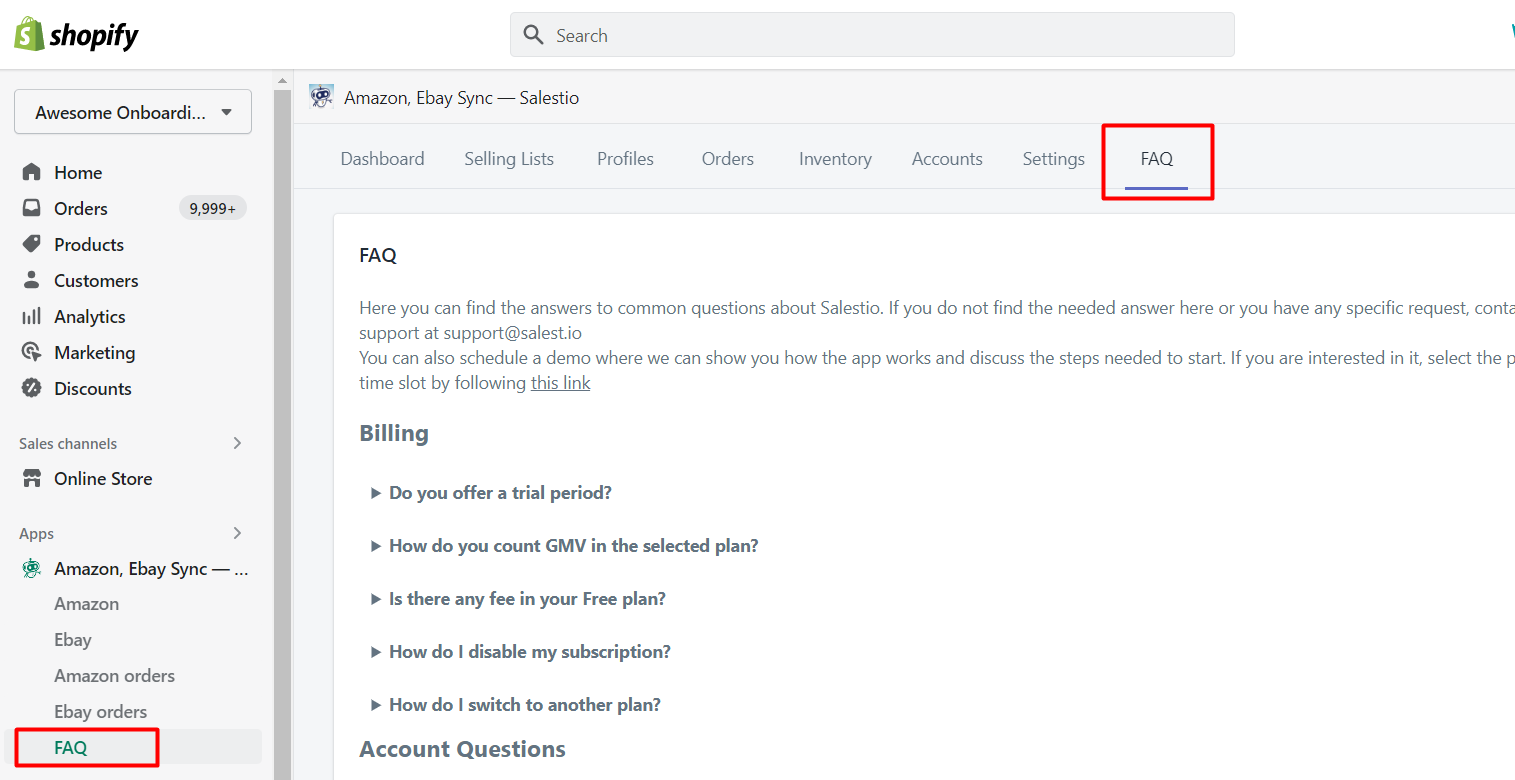Open the Online Store sales channel

(103, 479)
